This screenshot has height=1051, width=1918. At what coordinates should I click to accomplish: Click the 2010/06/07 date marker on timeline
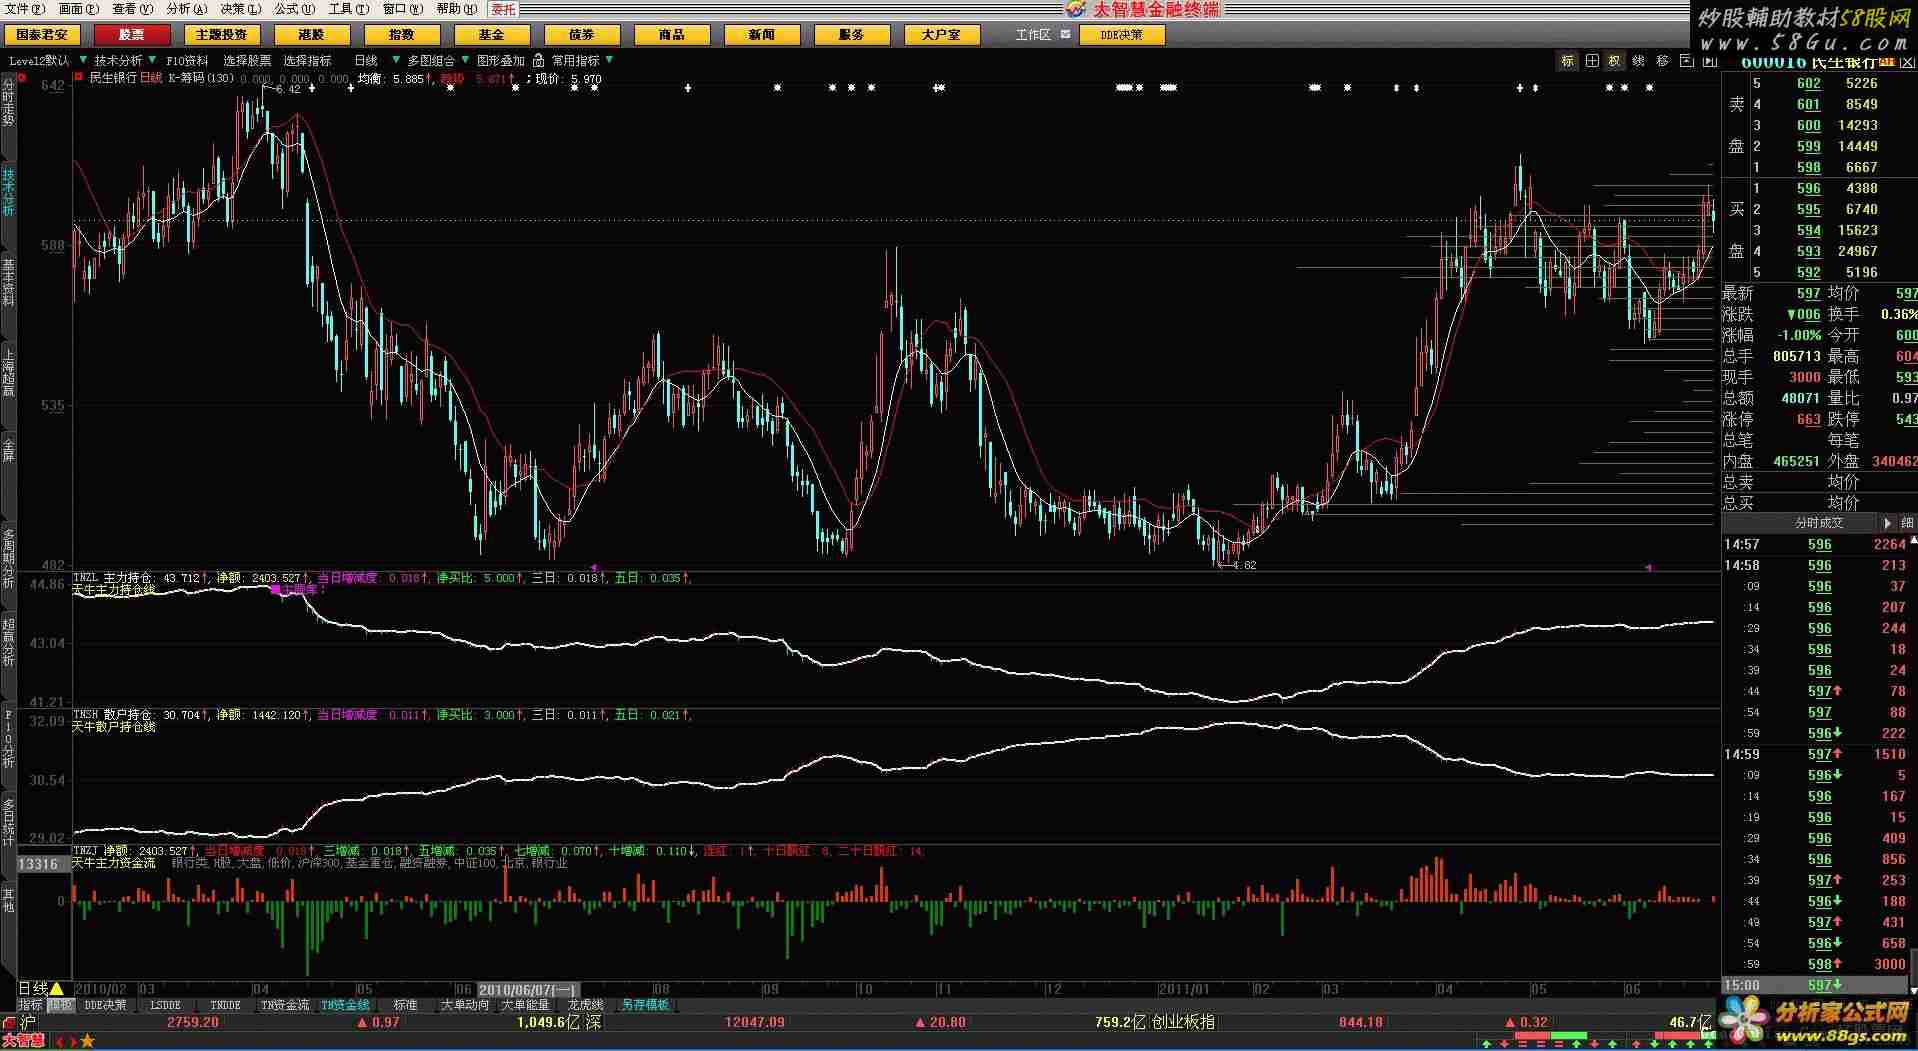pos(528,990)
